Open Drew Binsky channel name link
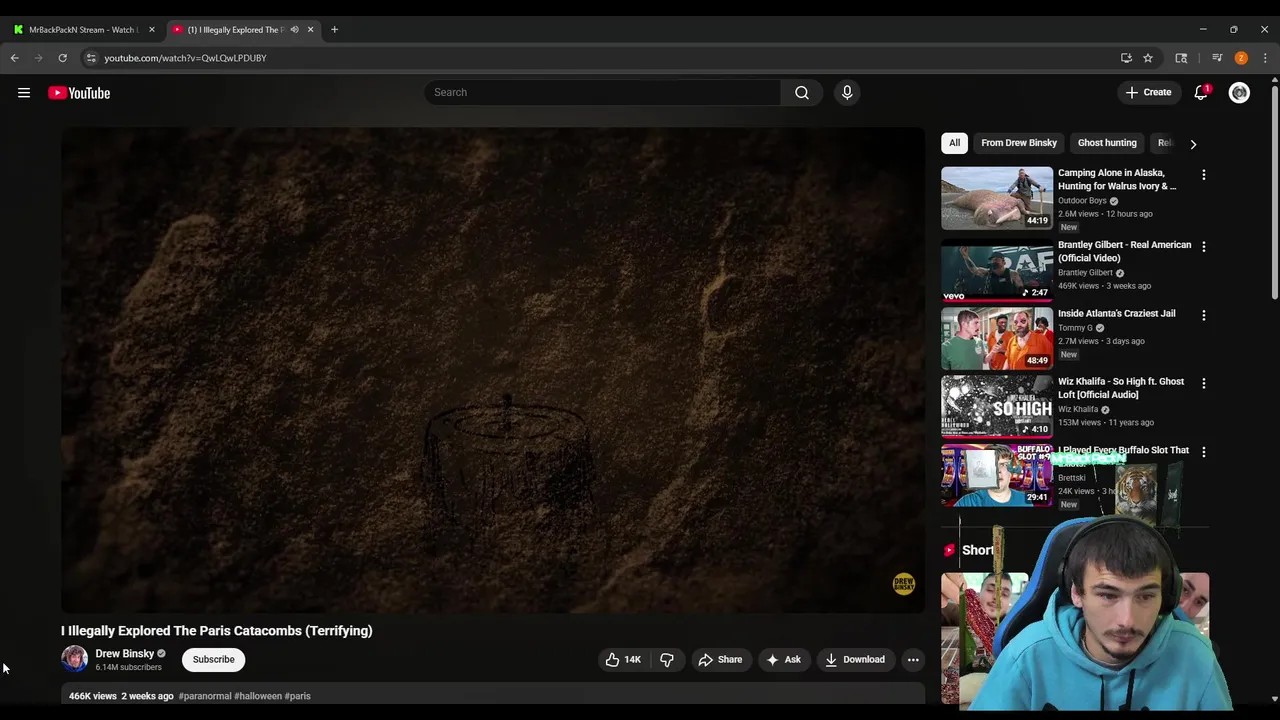Screen dimensions: 1280x720 click(x=124, y=653)
